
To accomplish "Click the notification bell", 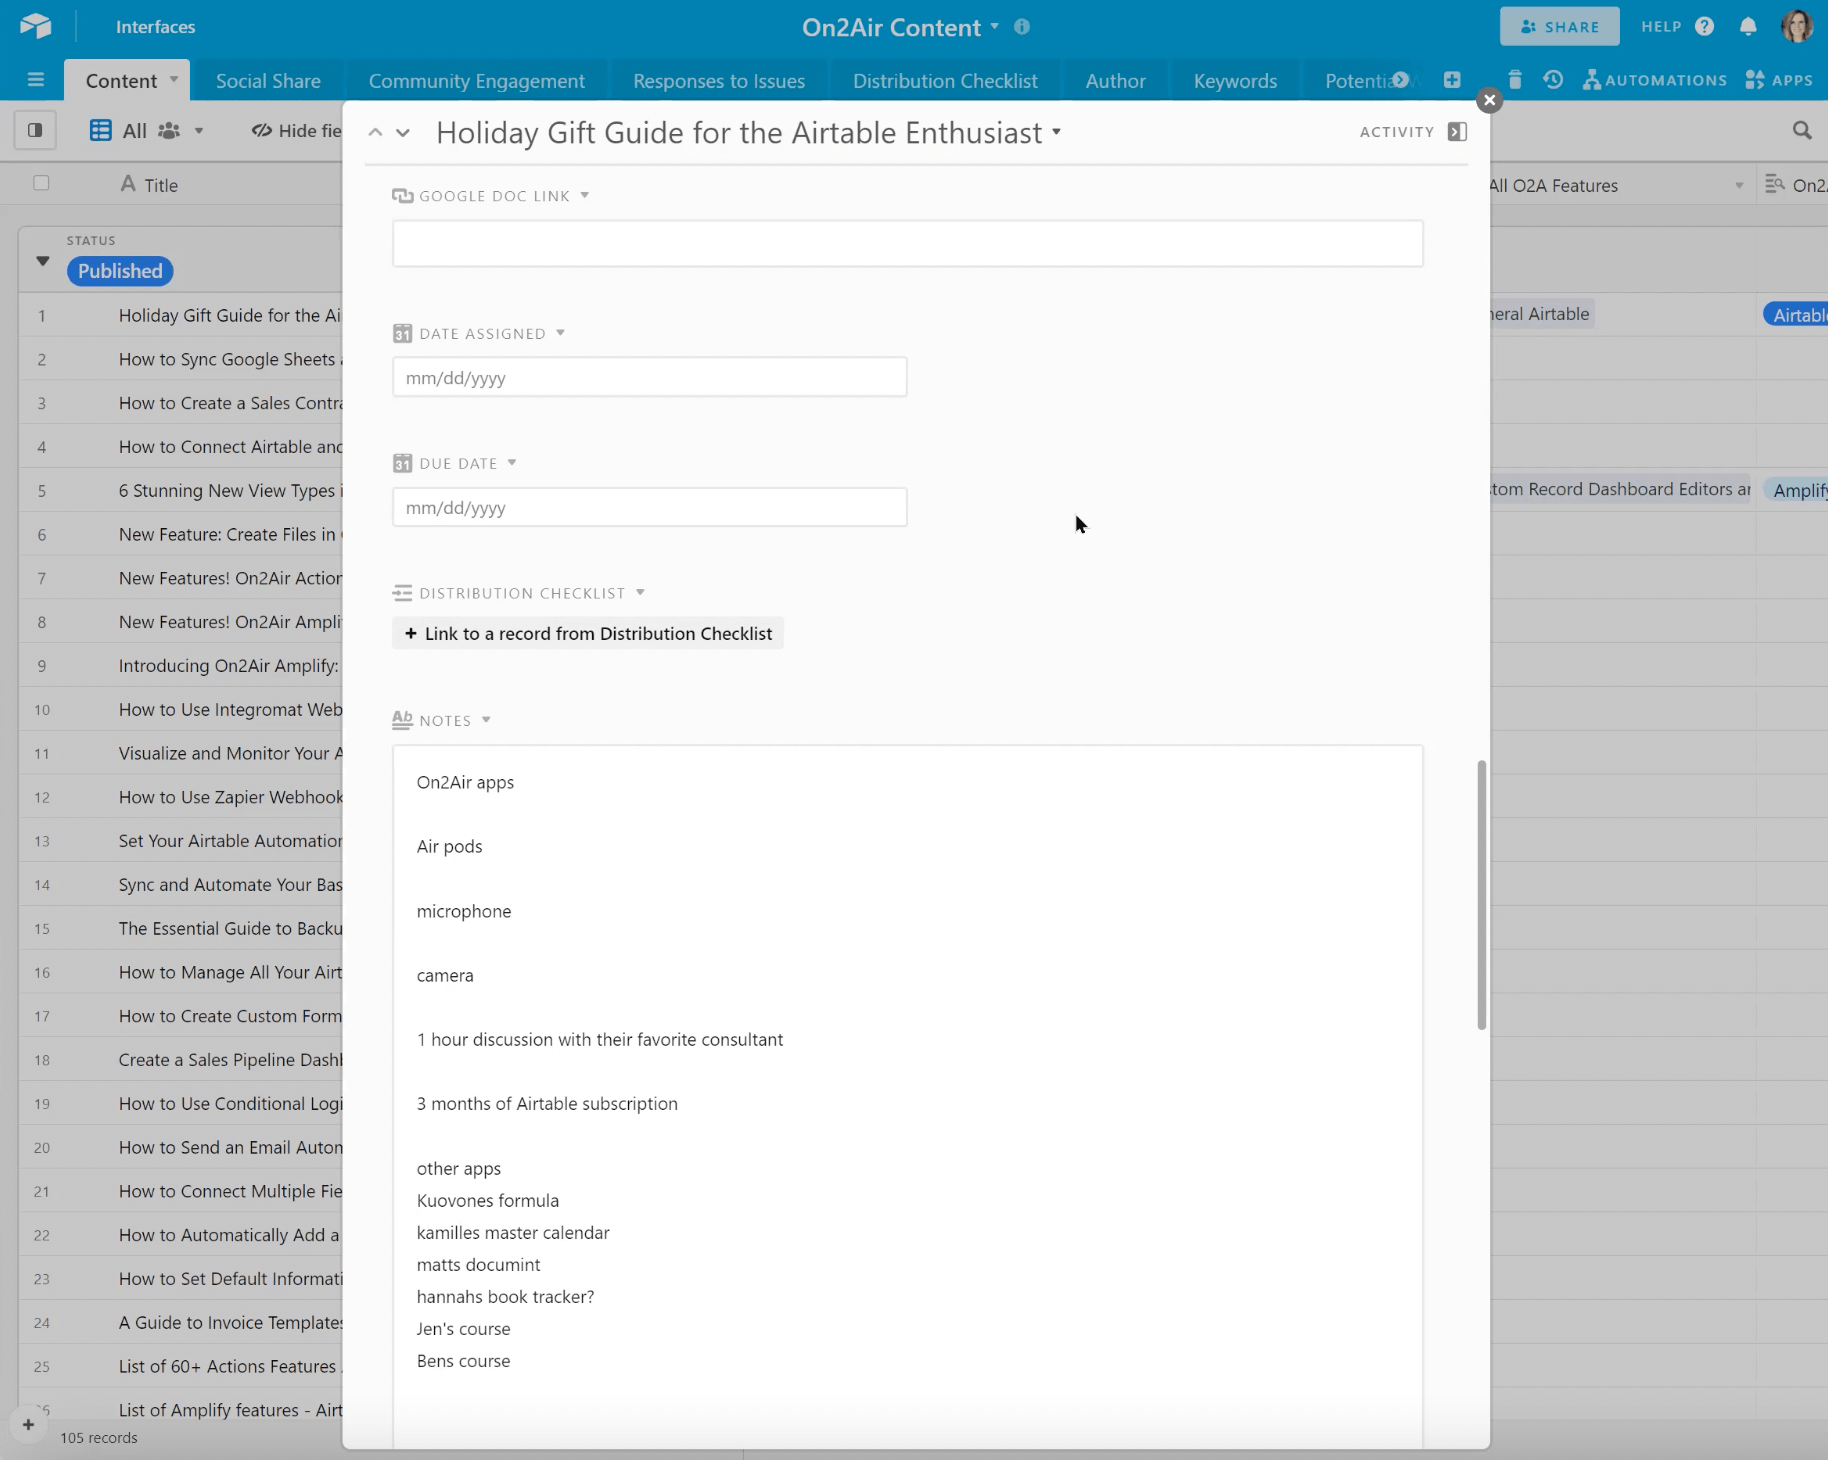I will pos(1748,26).
